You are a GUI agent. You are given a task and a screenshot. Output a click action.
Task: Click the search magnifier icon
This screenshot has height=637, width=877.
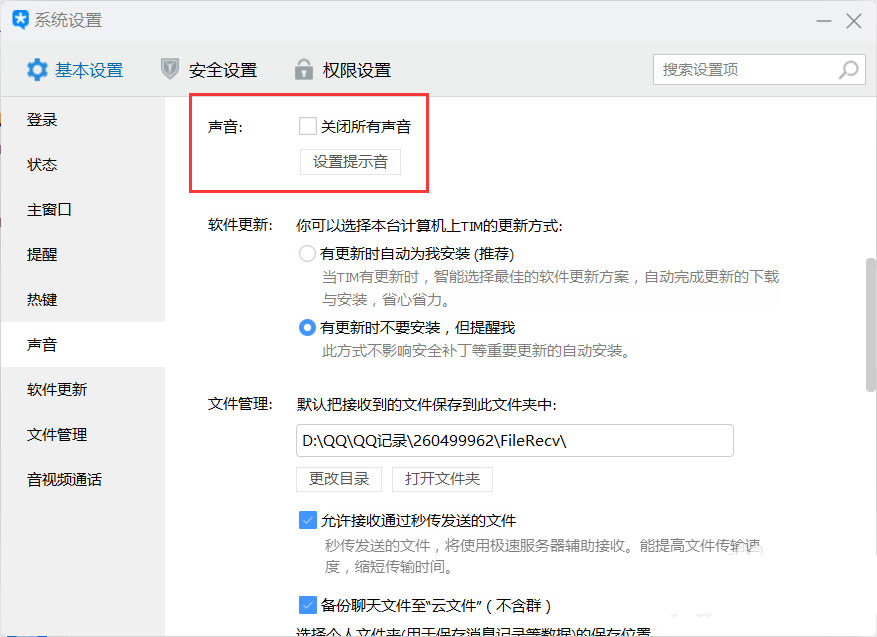tap(848, 70)
